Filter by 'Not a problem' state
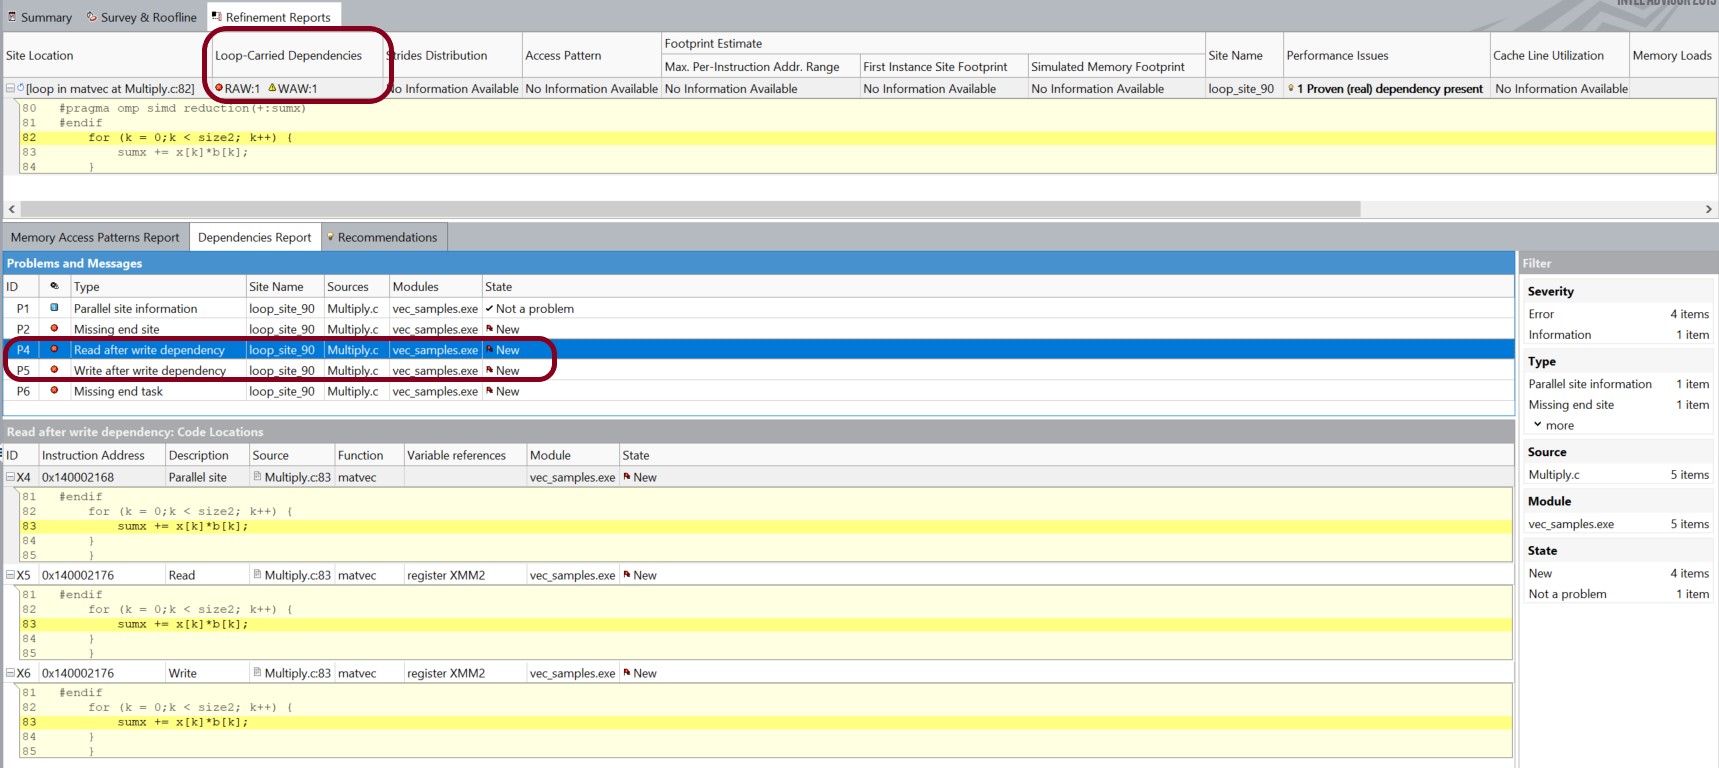 pyautogui.click(x=1567, y=594)
